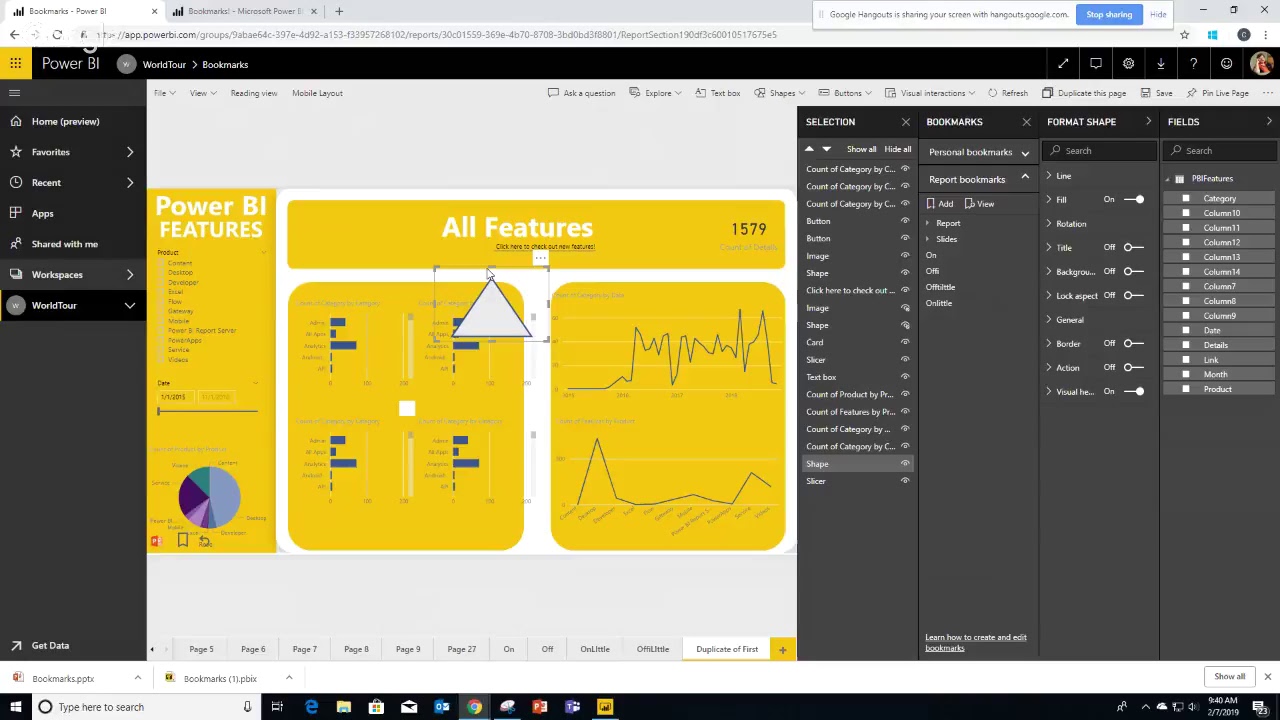Open Learn how to create bookmarks link
The image size is (1280, 720).
[976, 642]
